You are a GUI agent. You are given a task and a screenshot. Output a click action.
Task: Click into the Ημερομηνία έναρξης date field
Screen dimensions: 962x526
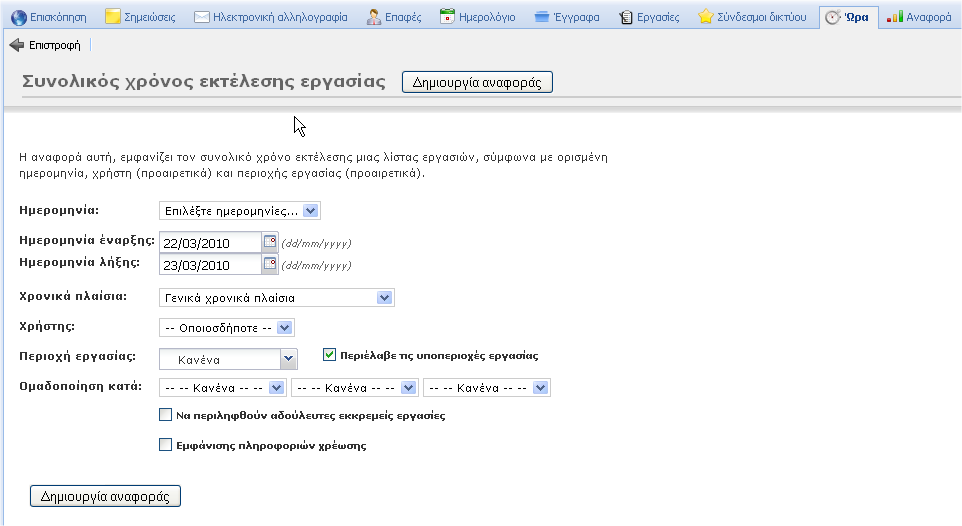[x=209, y=243]
